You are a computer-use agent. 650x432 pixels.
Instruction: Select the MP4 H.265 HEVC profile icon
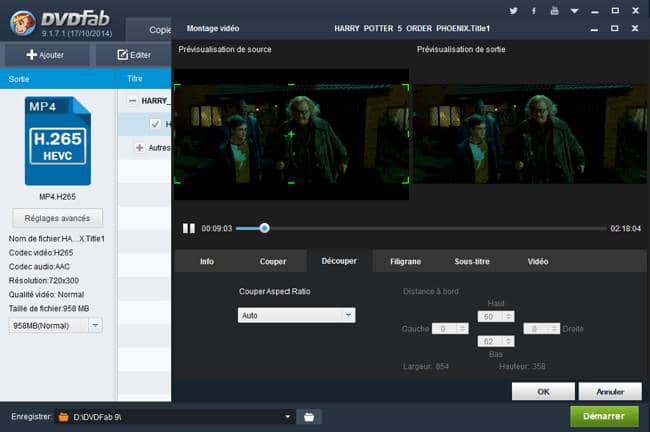point(58,141)
